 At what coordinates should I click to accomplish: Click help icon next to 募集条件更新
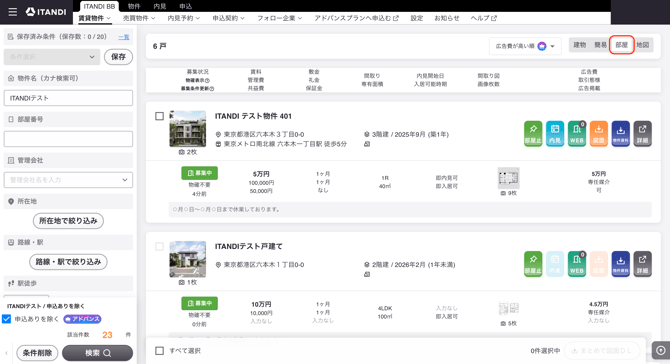point(212,88)
